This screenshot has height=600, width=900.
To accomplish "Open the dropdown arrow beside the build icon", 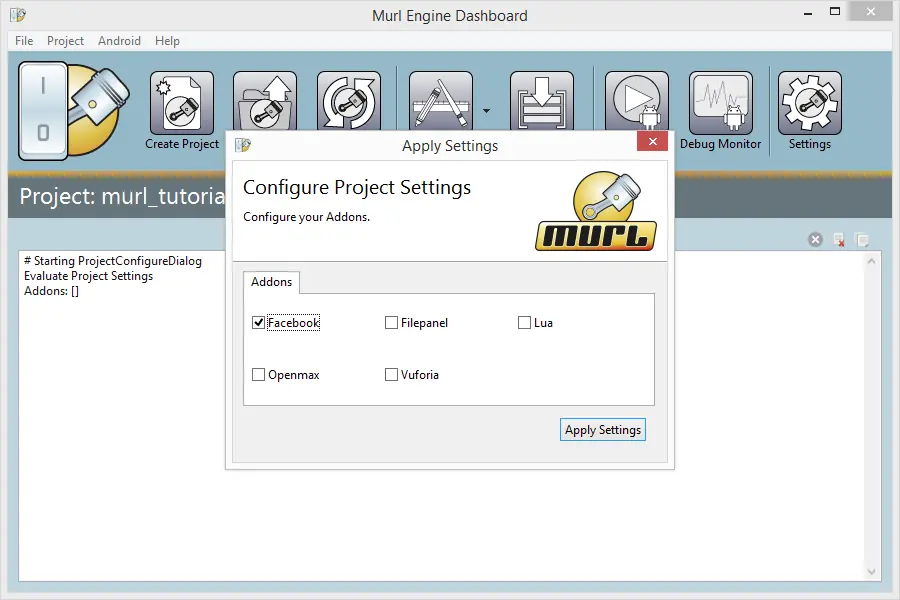I will pos(486,110).
